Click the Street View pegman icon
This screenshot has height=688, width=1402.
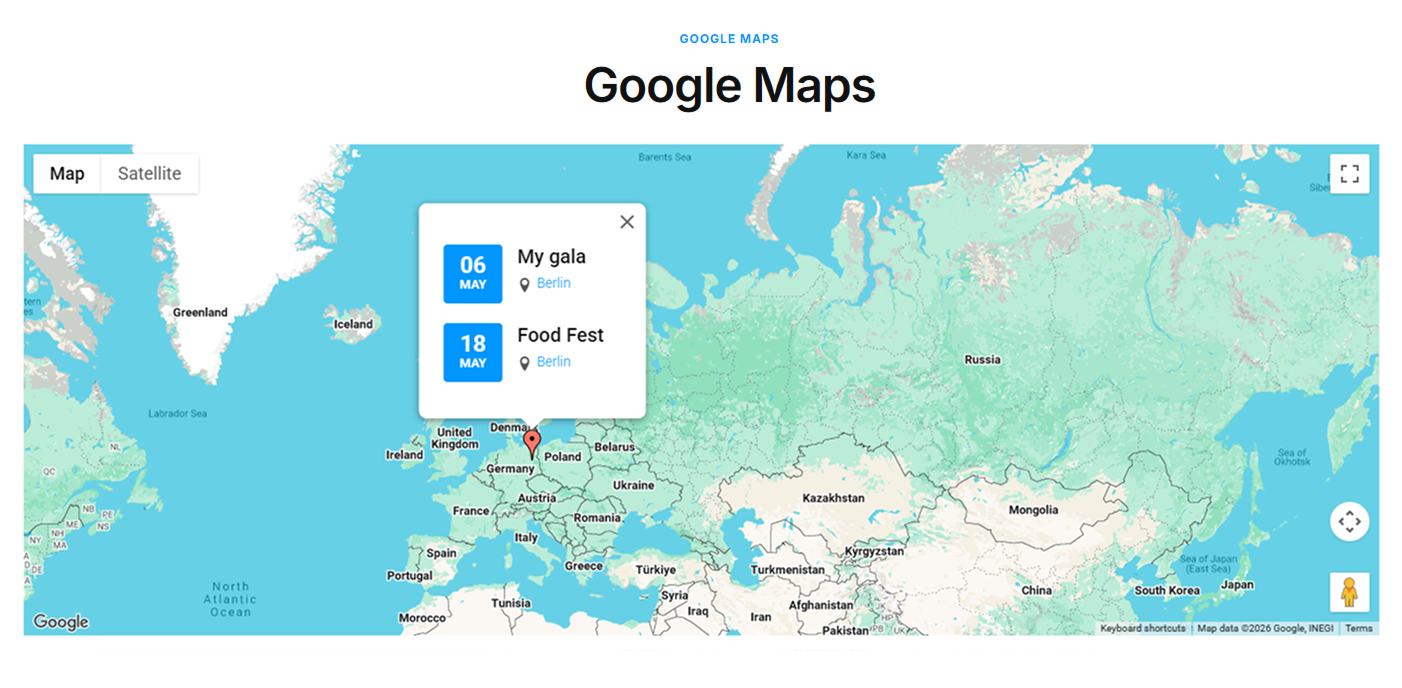(x=1349, y=592)
